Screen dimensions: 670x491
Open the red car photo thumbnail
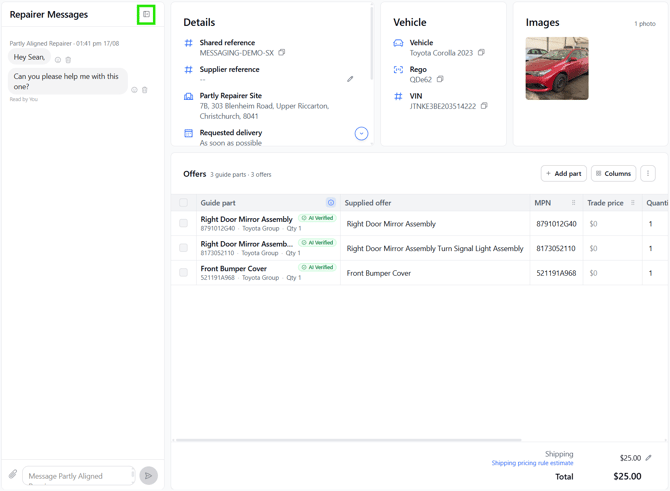pyautogui.click(x=557, y=68)
